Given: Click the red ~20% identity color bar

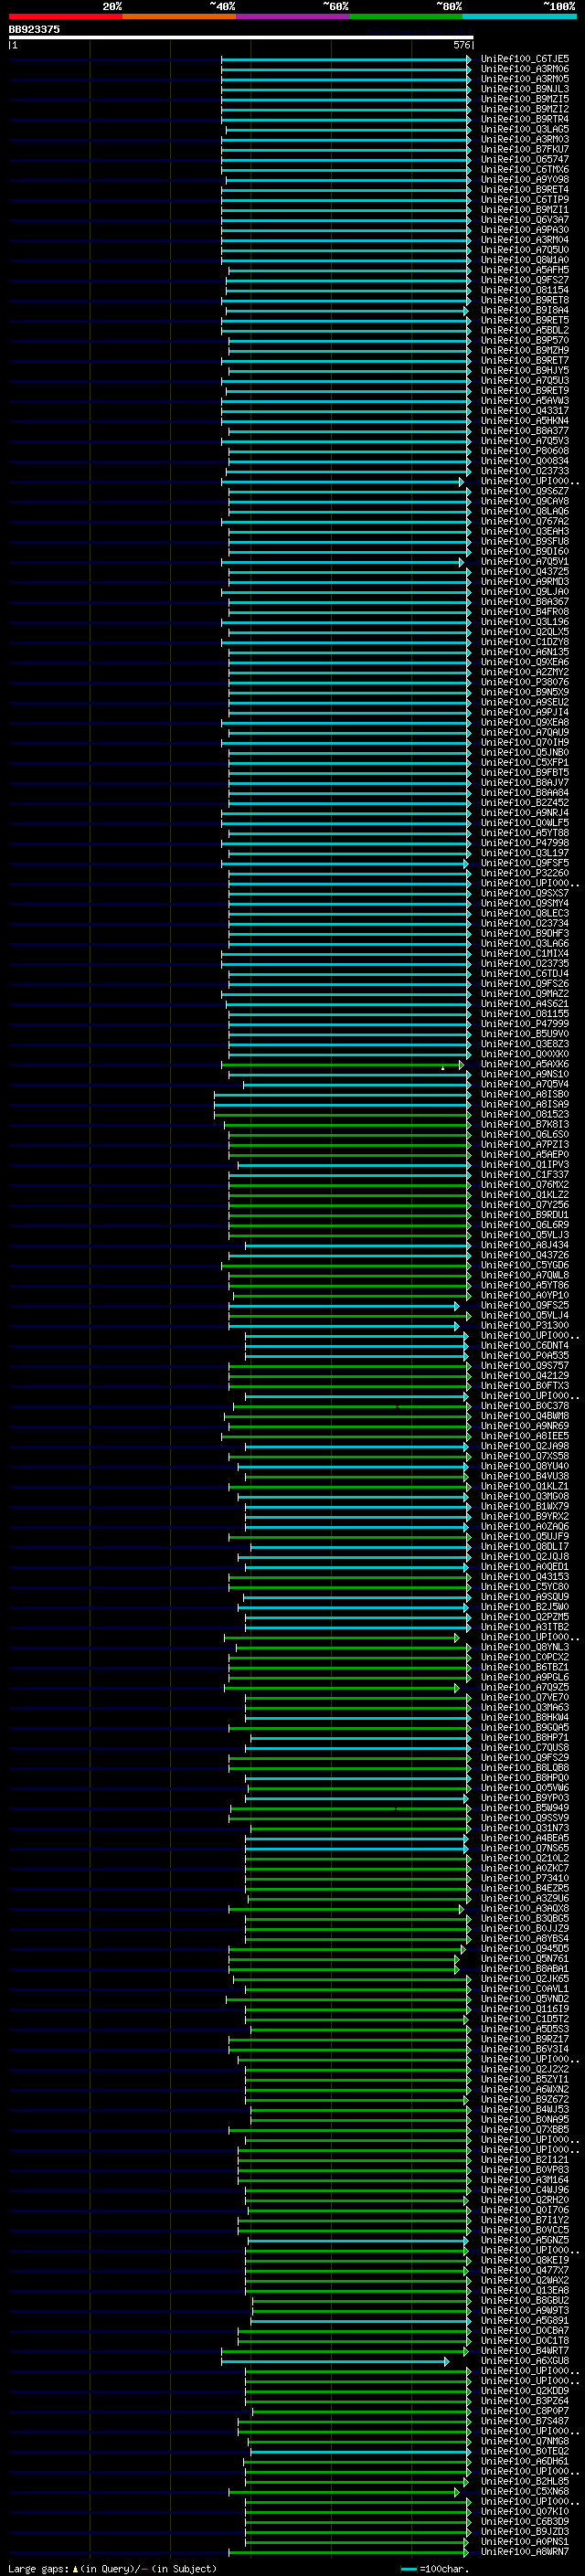Looking at the screenshot, I should tap(65, 16).
